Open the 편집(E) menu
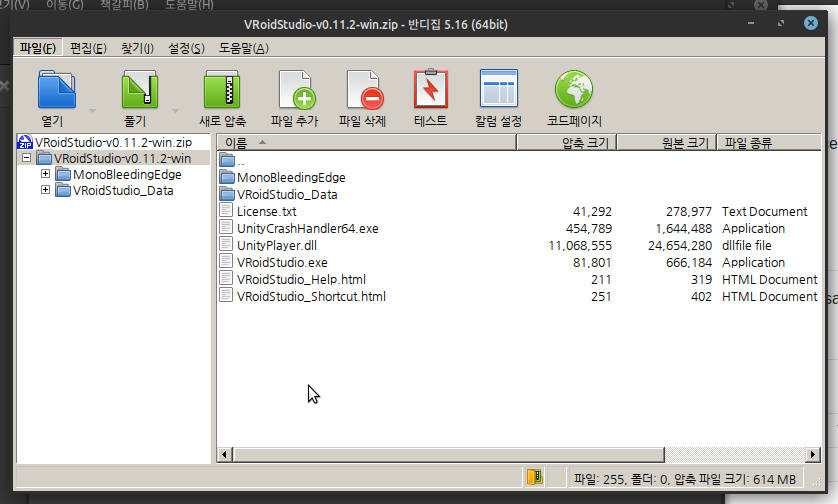Viewport: 838px width, 504px height. pos(88,48)
